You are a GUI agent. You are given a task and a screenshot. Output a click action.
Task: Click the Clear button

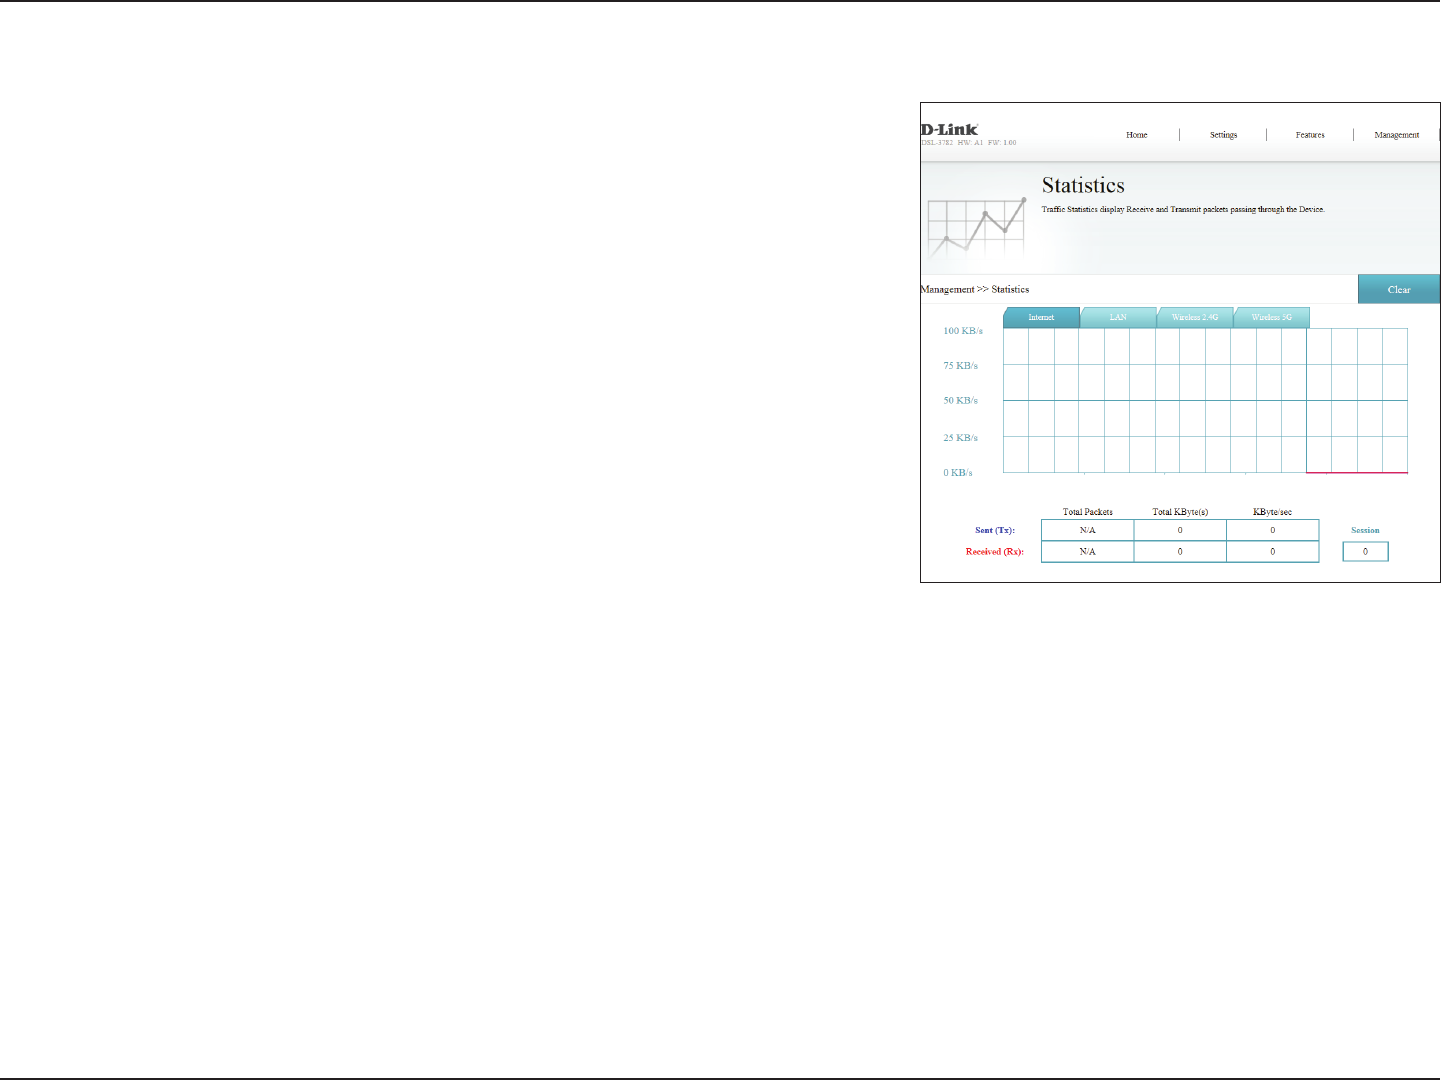(x=1399, y=289)
